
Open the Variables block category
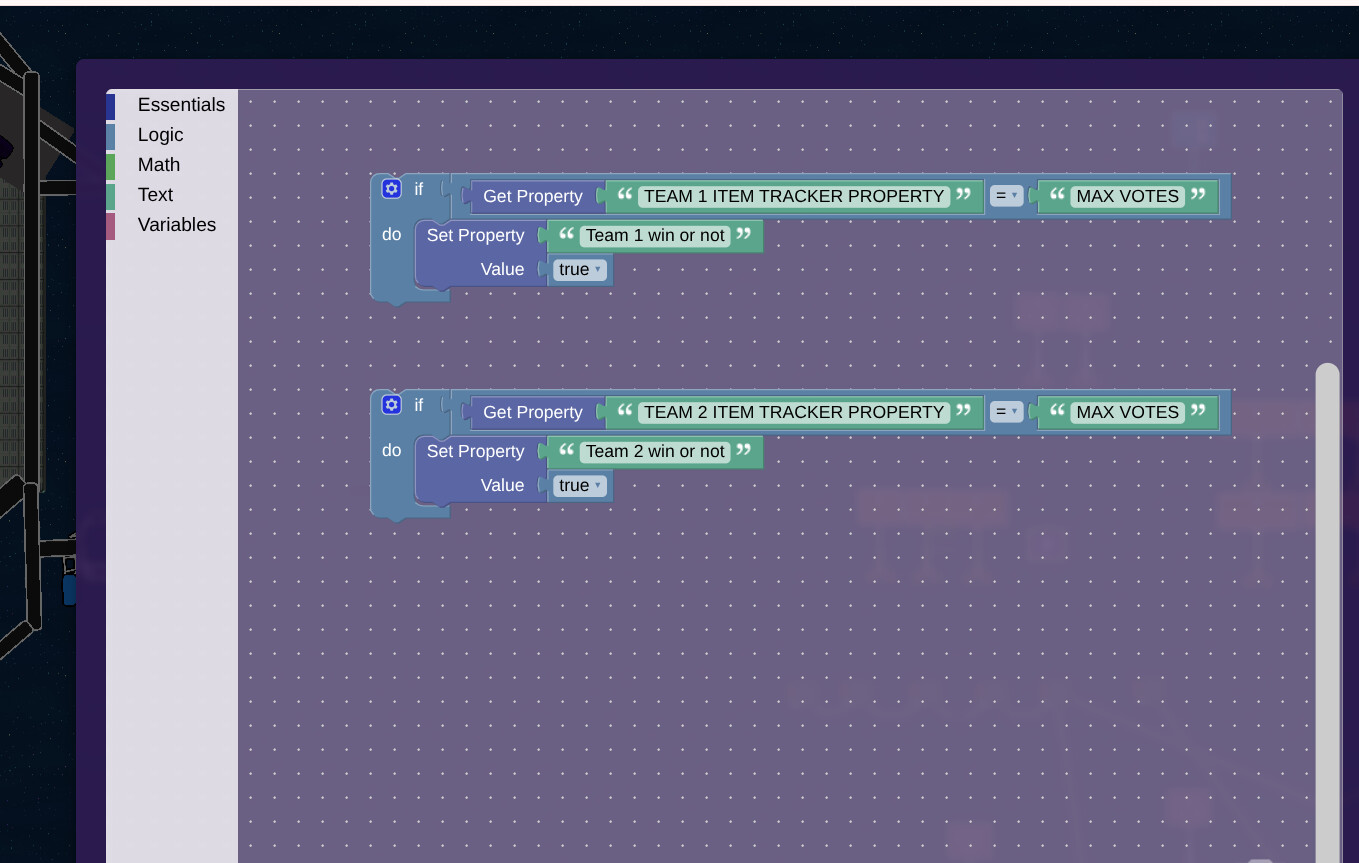point(176,224)
